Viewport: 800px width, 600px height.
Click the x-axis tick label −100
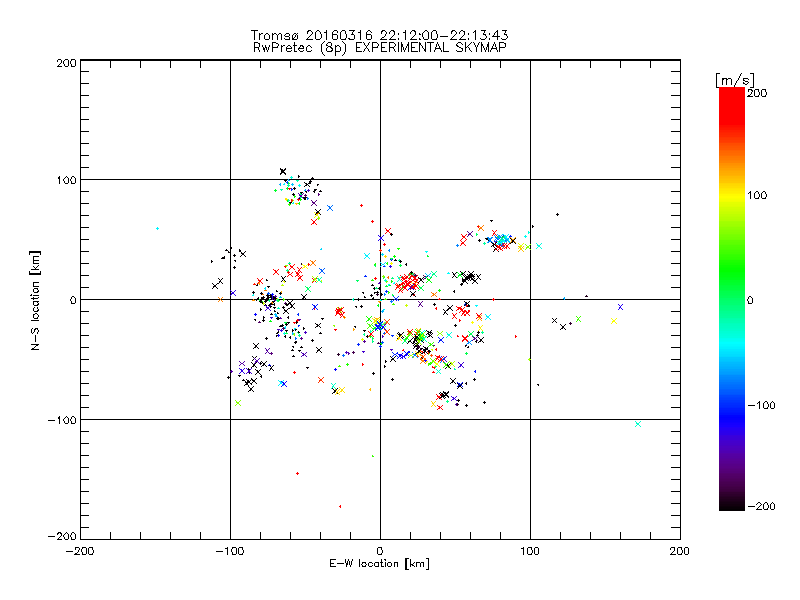coord(230,551)
